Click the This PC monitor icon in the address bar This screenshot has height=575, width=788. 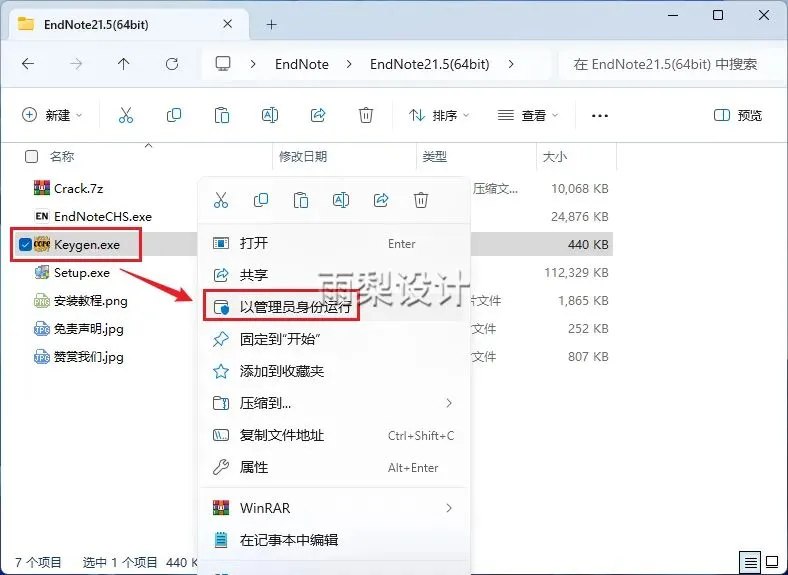coord(223,64)
